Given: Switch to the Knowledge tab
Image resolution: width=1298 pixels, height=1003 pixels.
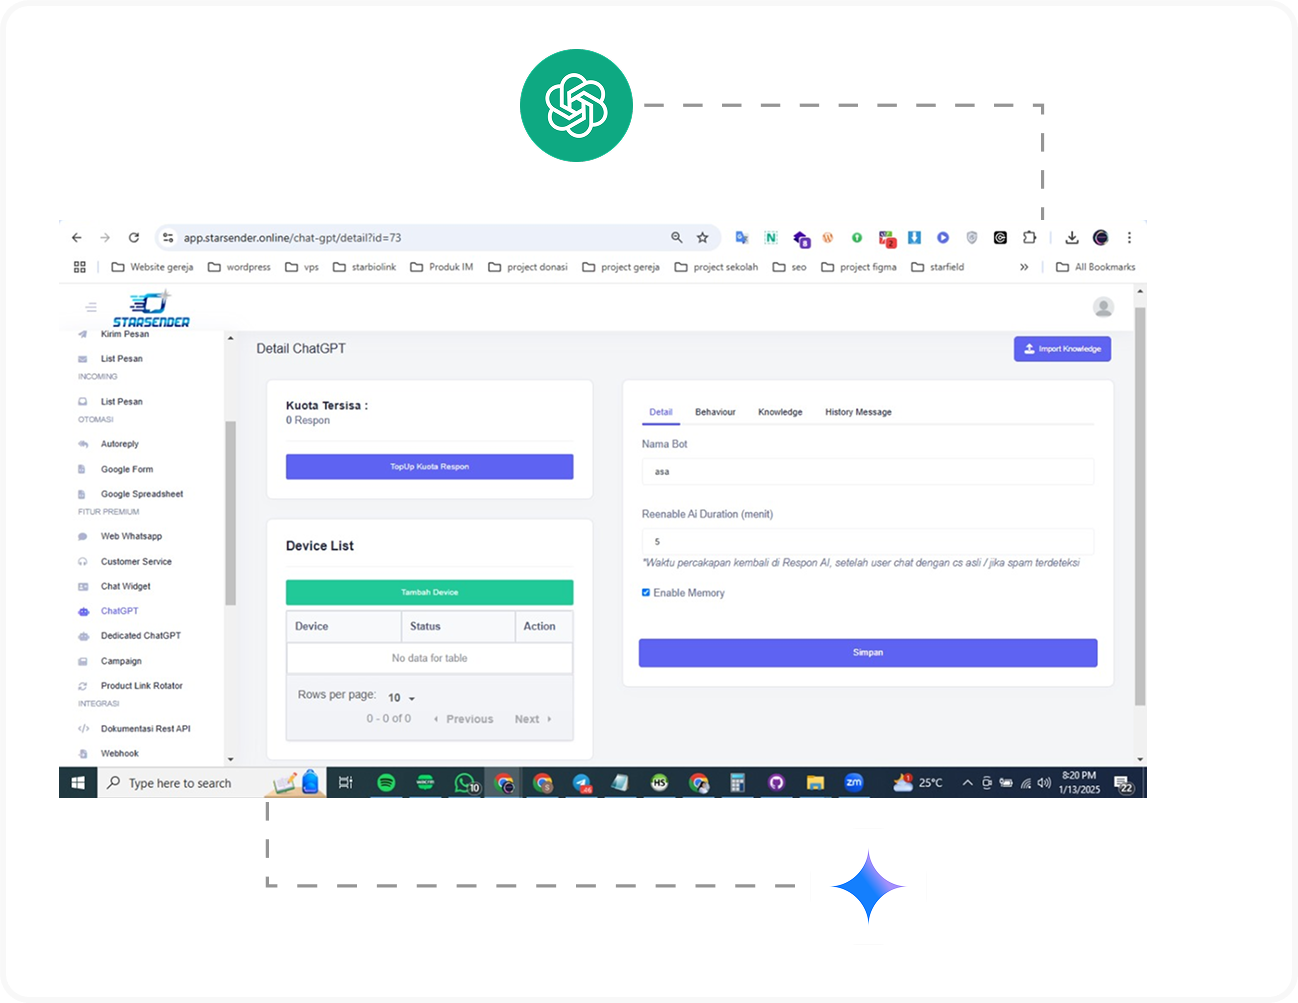Looking at the screenshot, I should [x=780, y=412].
